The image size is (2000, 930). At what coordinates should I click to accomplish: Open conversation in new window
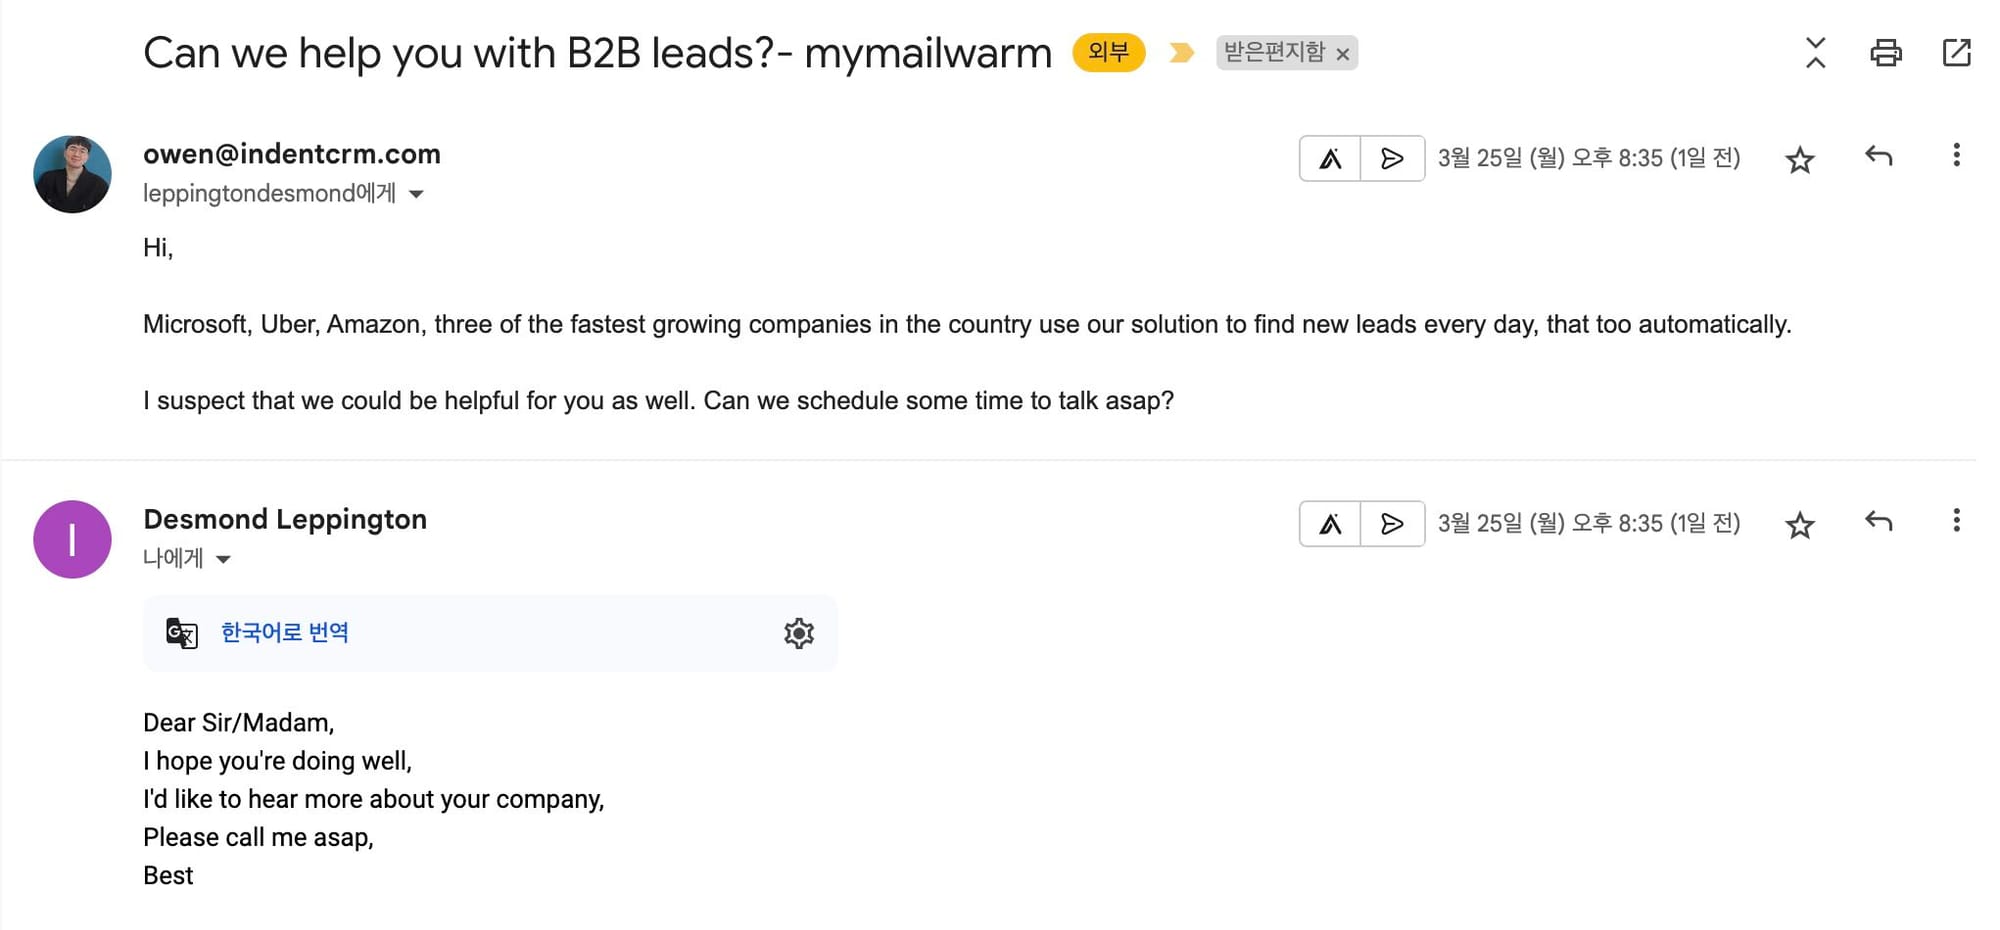1956,52
